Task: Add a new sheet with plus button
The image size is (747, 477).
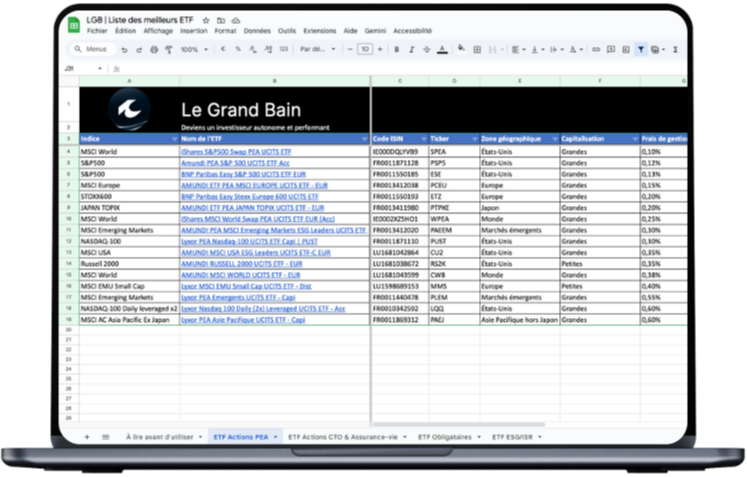Action: pyautogui.click(x=87, y=437)
